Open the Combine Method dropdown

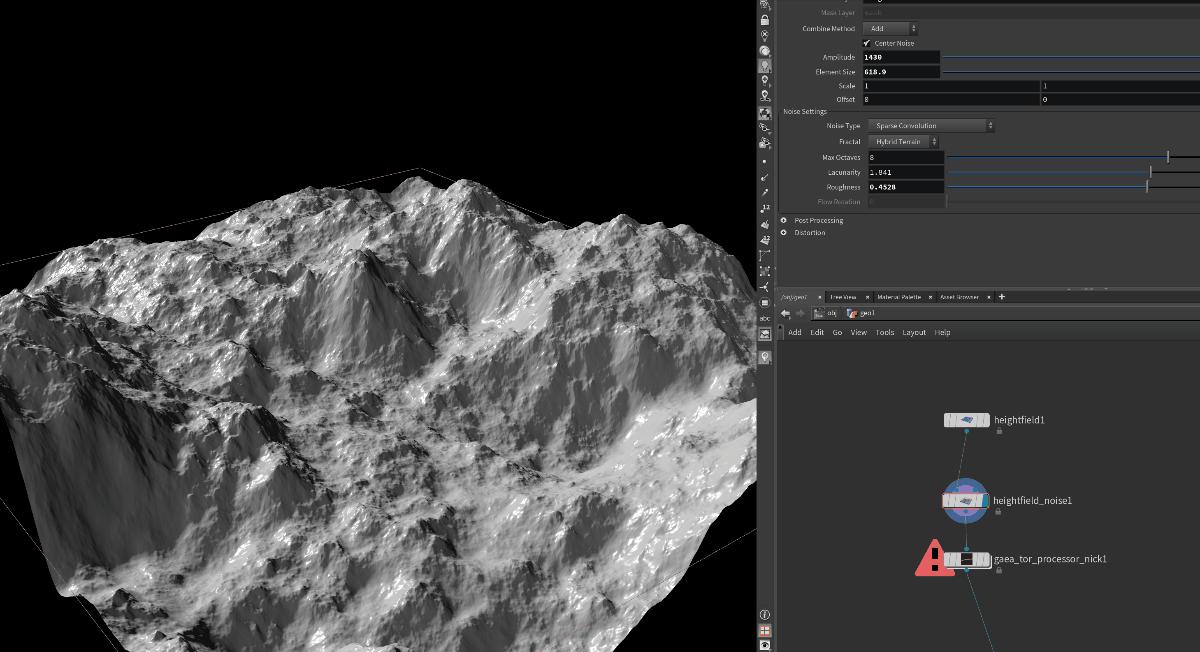[890, 29]
